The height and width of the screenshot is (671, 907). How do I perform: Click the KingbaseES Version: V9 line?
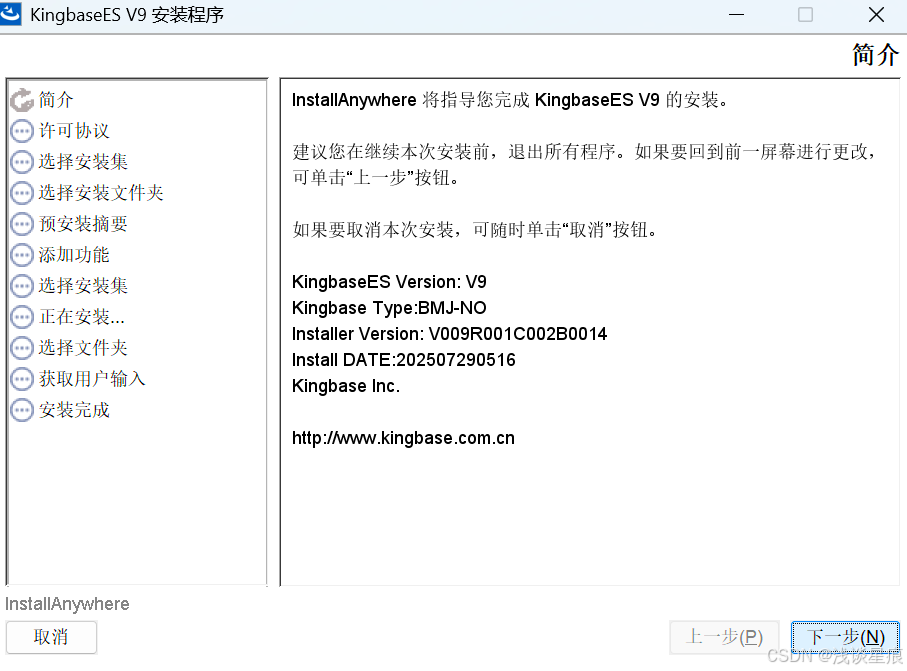pyautogui.click(x=389, y=282)
